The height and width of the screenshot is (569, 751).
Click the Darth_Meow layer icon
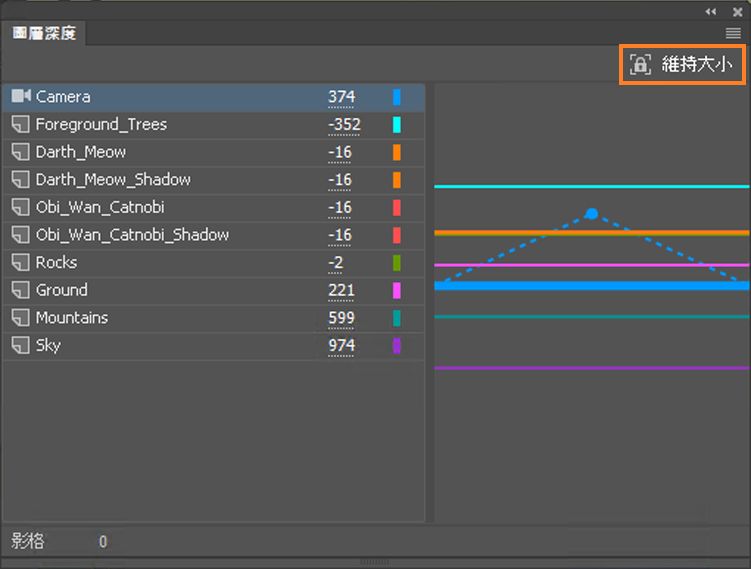(20, 152)
